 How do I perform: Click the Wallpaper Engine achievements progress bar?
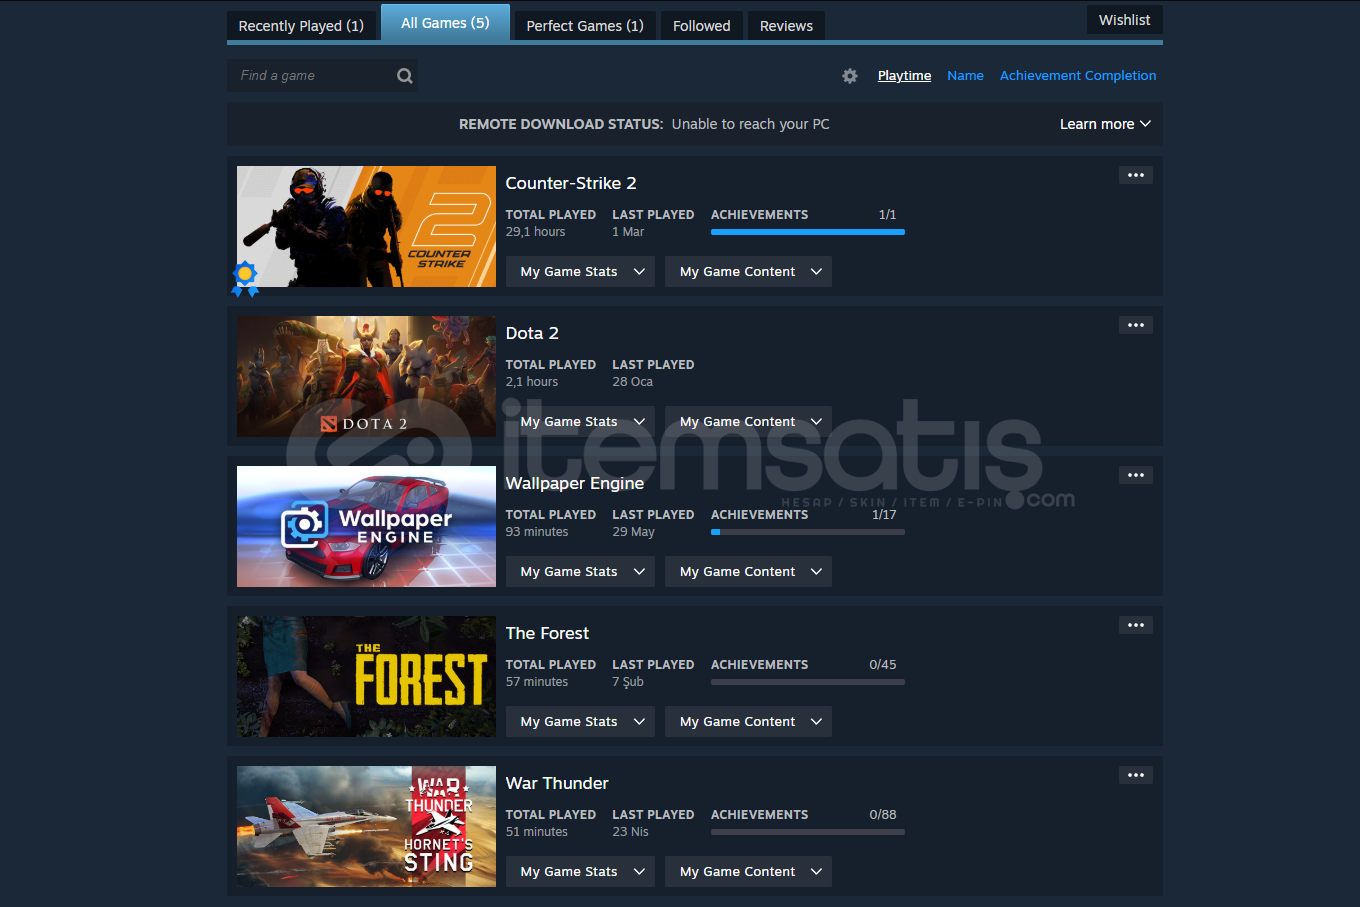point(808,532)
